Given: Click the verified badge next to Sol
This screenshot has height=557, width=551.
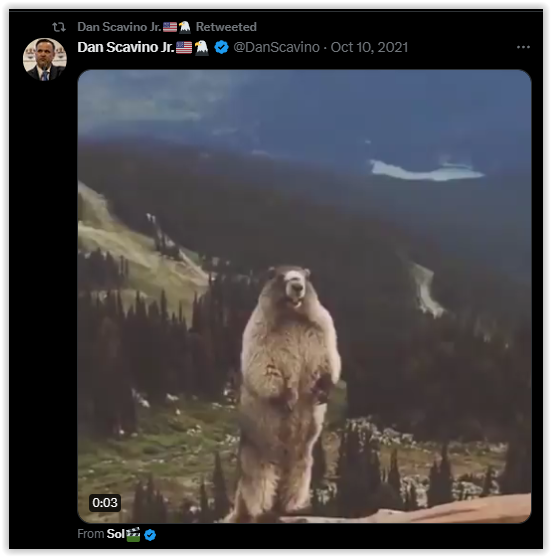Looking at the screenshot, I should point(150,535).
